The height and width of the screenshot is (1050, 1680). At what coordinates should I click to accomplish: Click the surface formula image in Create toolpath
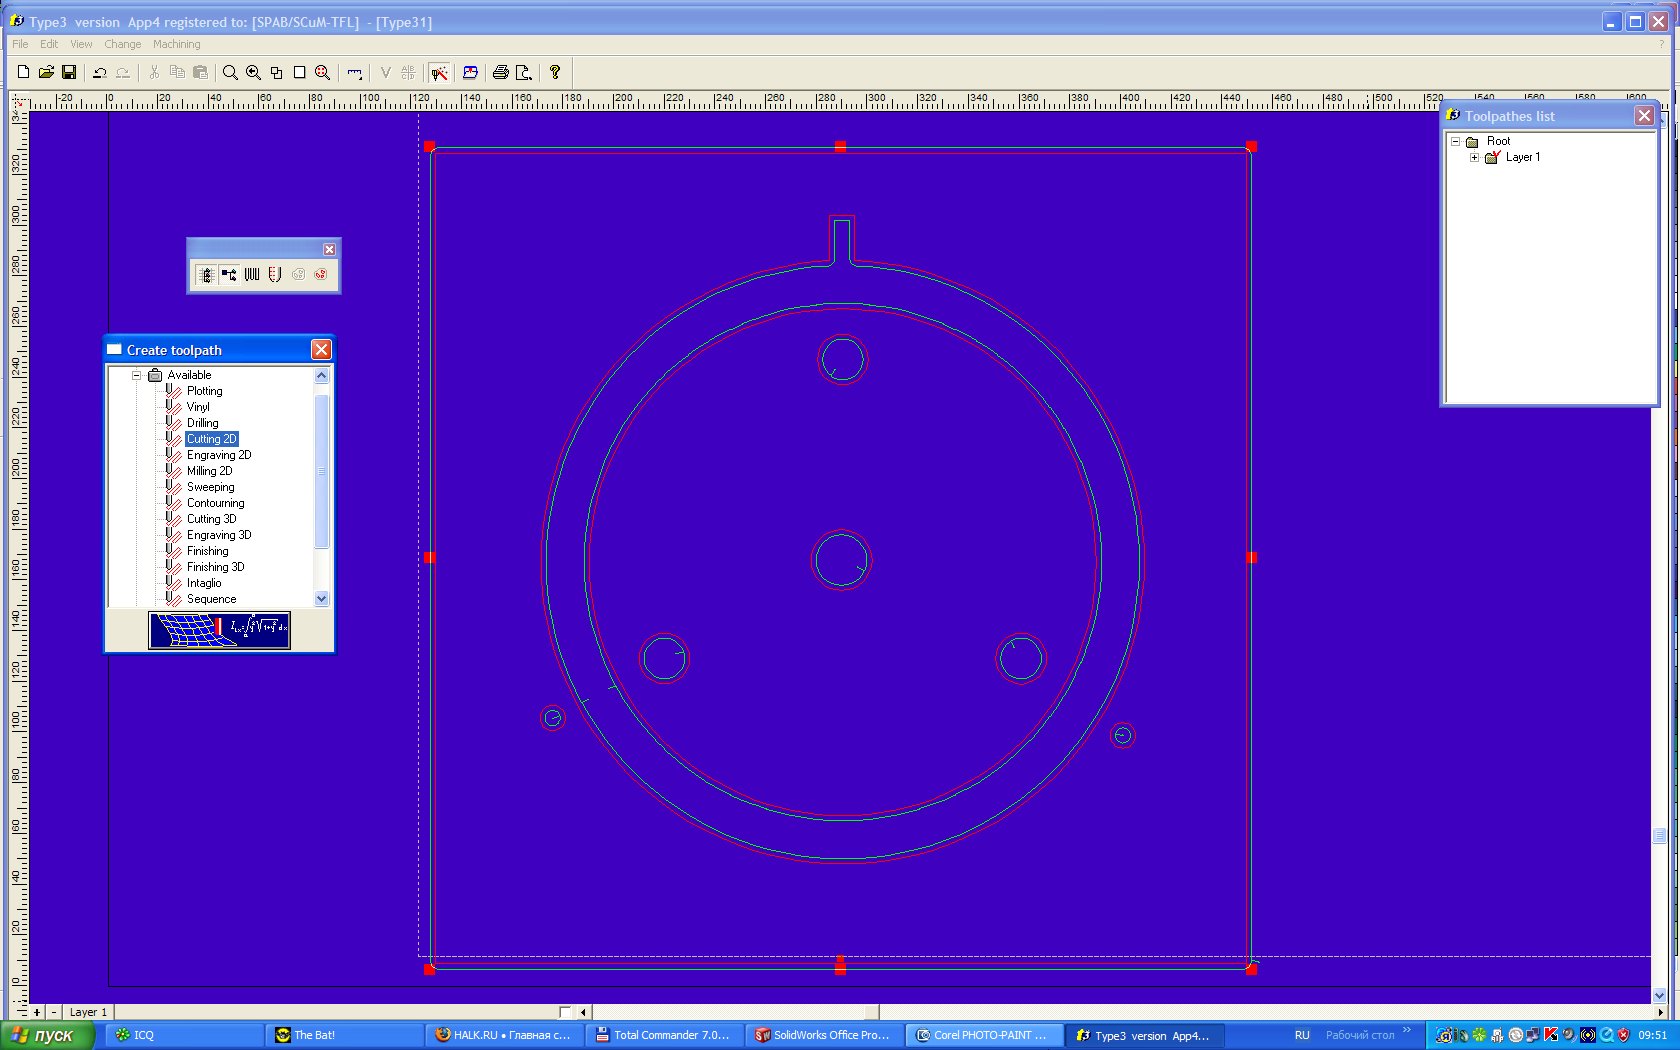pyautogui.click(x=219, y=630)
